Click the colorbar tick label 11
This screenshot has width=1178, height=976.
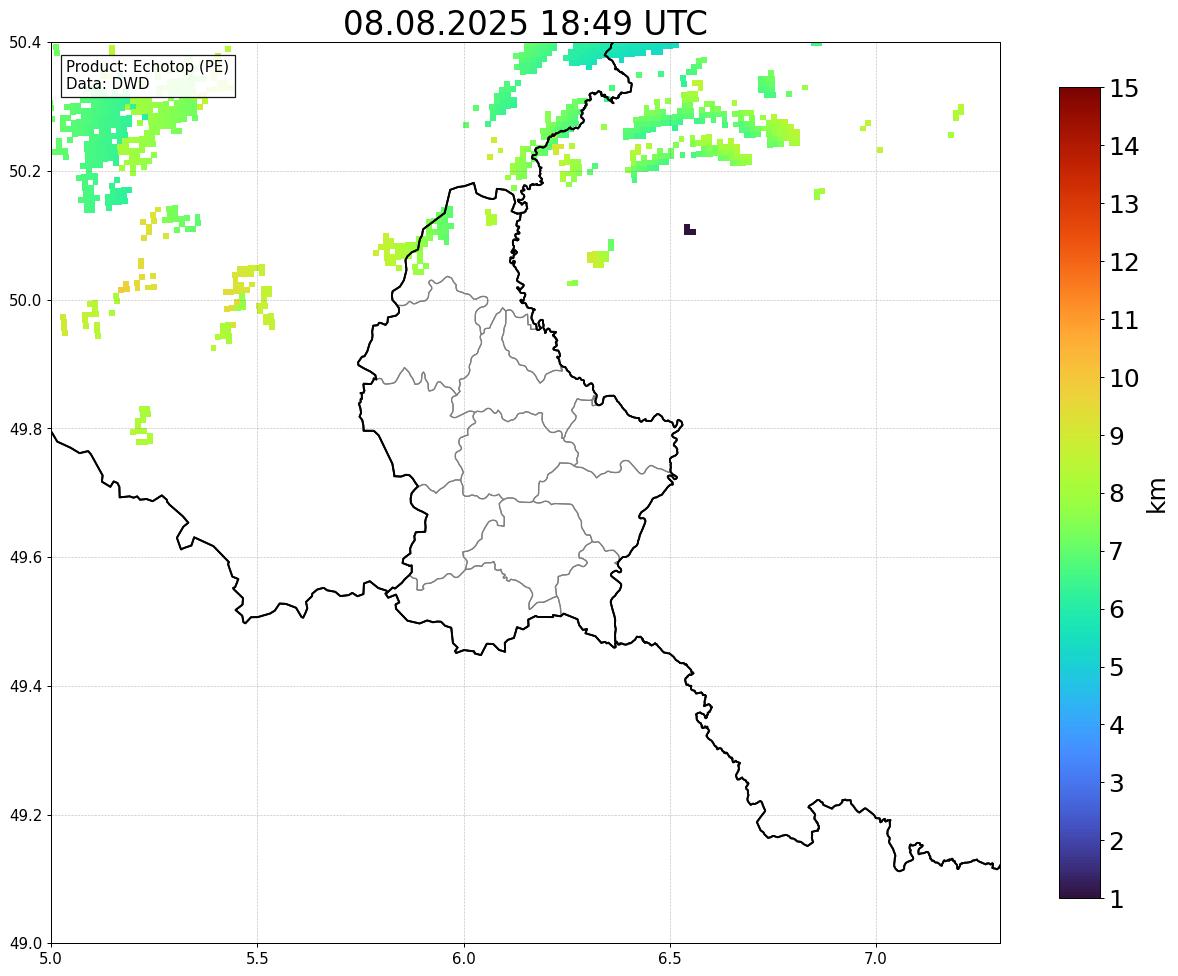point(1124,320)
